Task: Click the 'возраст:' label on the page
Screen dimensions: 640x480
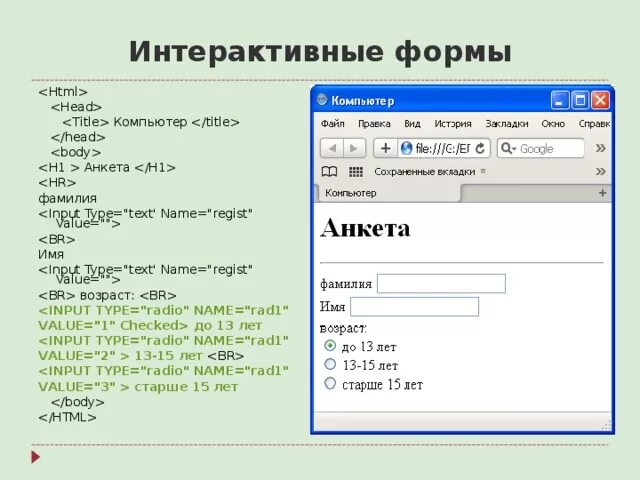Action: pyautogui.click(x=343, y=328)
